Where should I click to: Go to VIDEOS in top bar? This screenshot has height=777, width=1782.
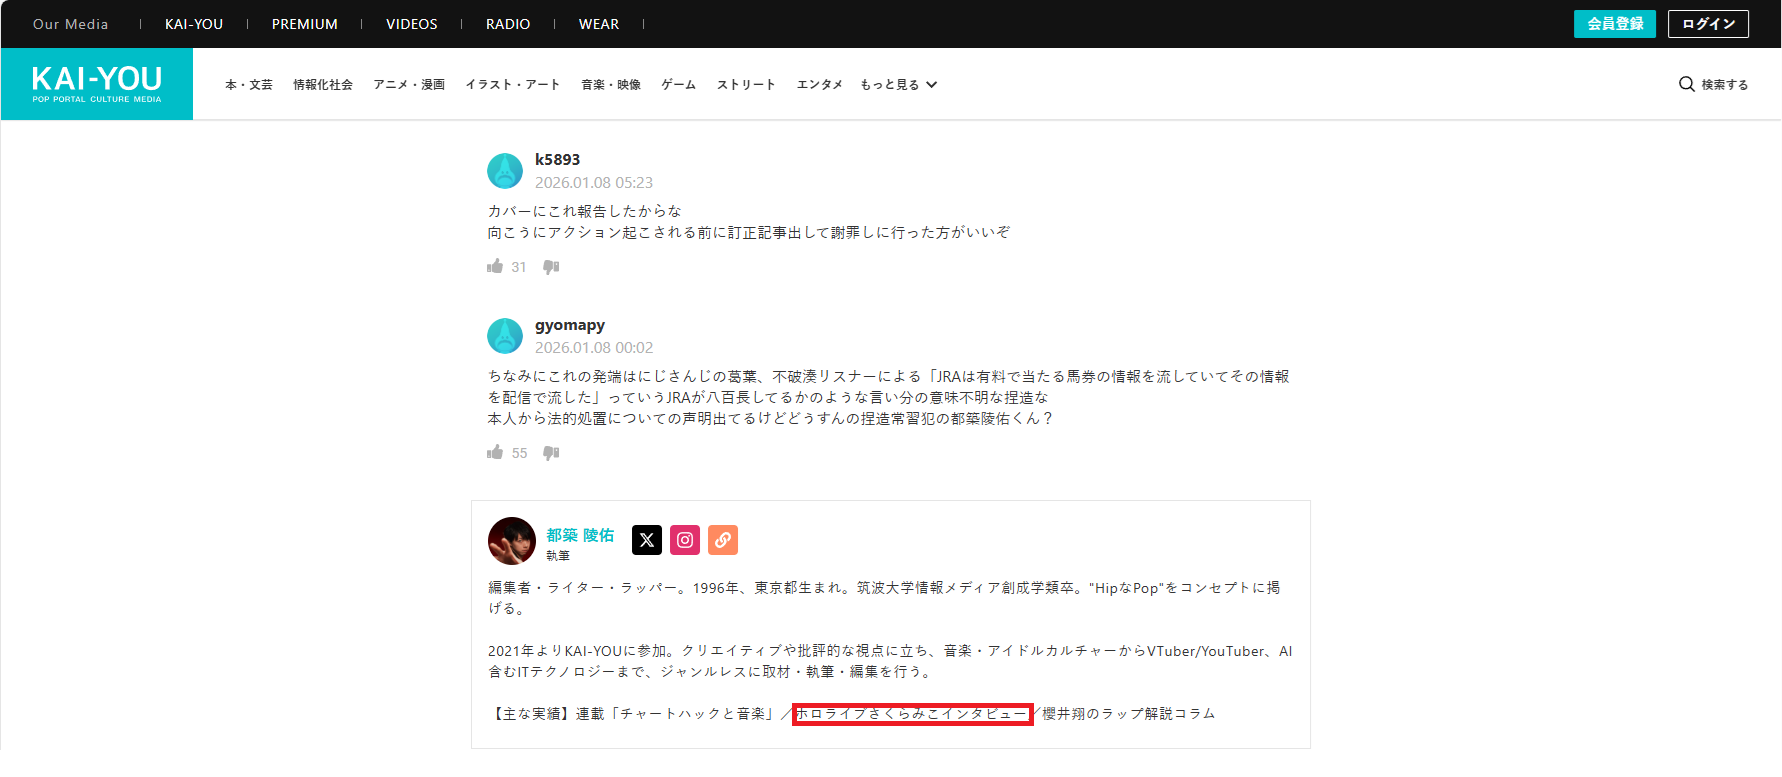pos(412,24)
